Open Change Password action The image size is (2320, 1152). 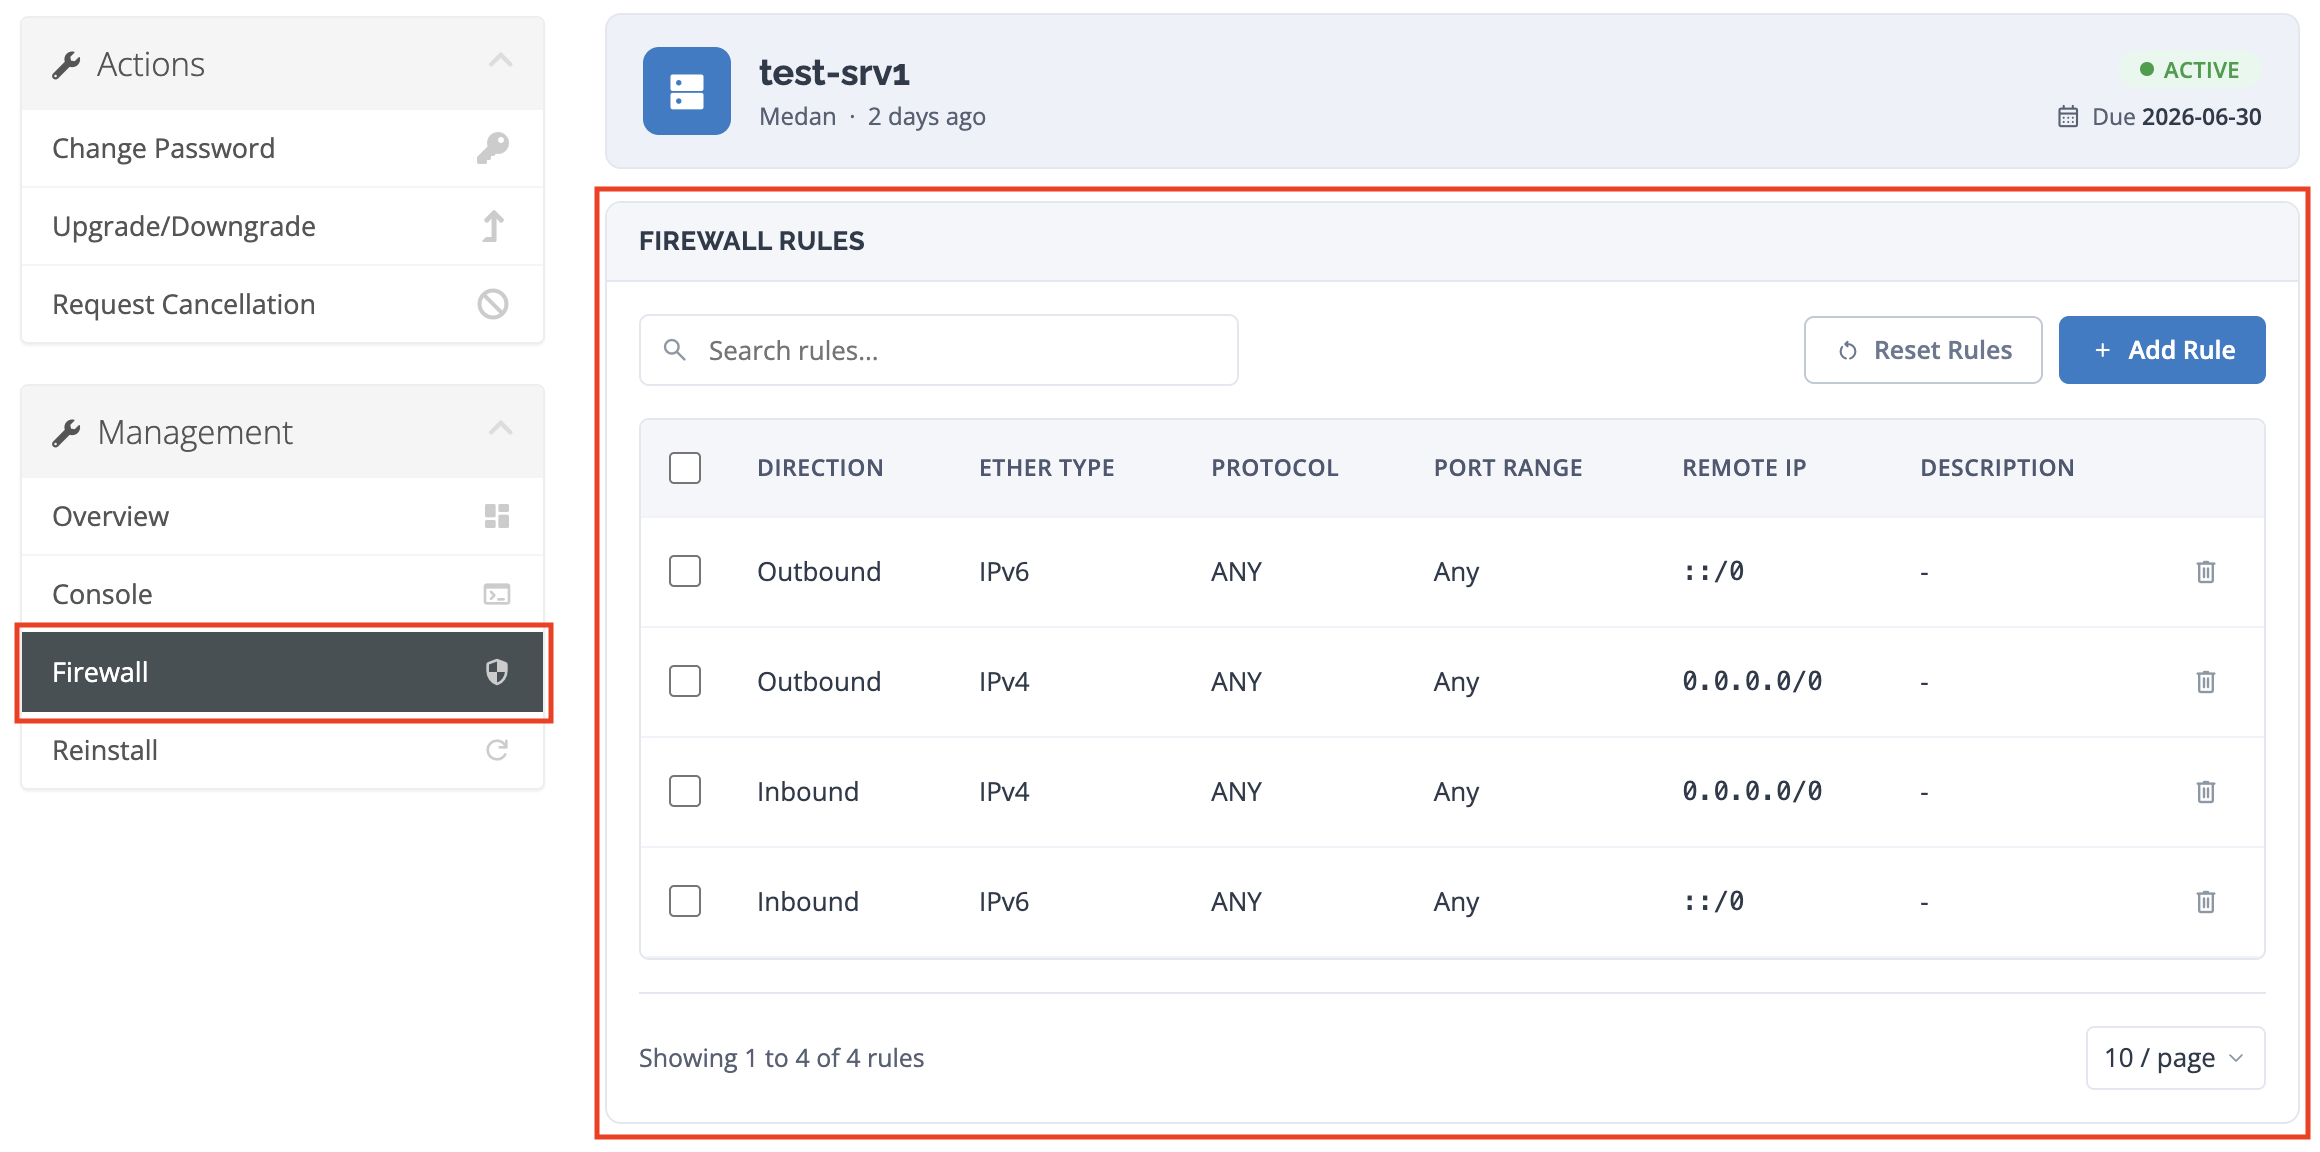[283, 148]
